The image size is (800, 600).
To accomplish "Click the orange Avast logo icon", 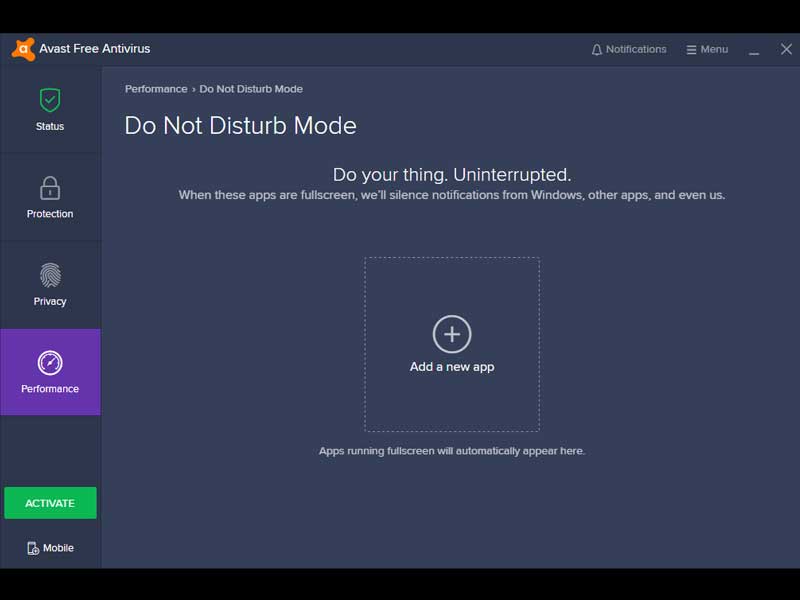I will tap(23, 49).
